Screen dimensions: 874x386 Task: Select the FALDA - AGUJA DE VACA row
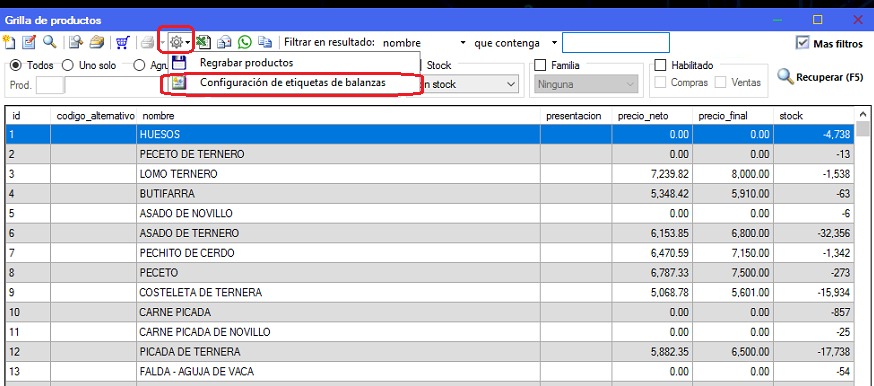pyautogui.click(x=430, y=372)
